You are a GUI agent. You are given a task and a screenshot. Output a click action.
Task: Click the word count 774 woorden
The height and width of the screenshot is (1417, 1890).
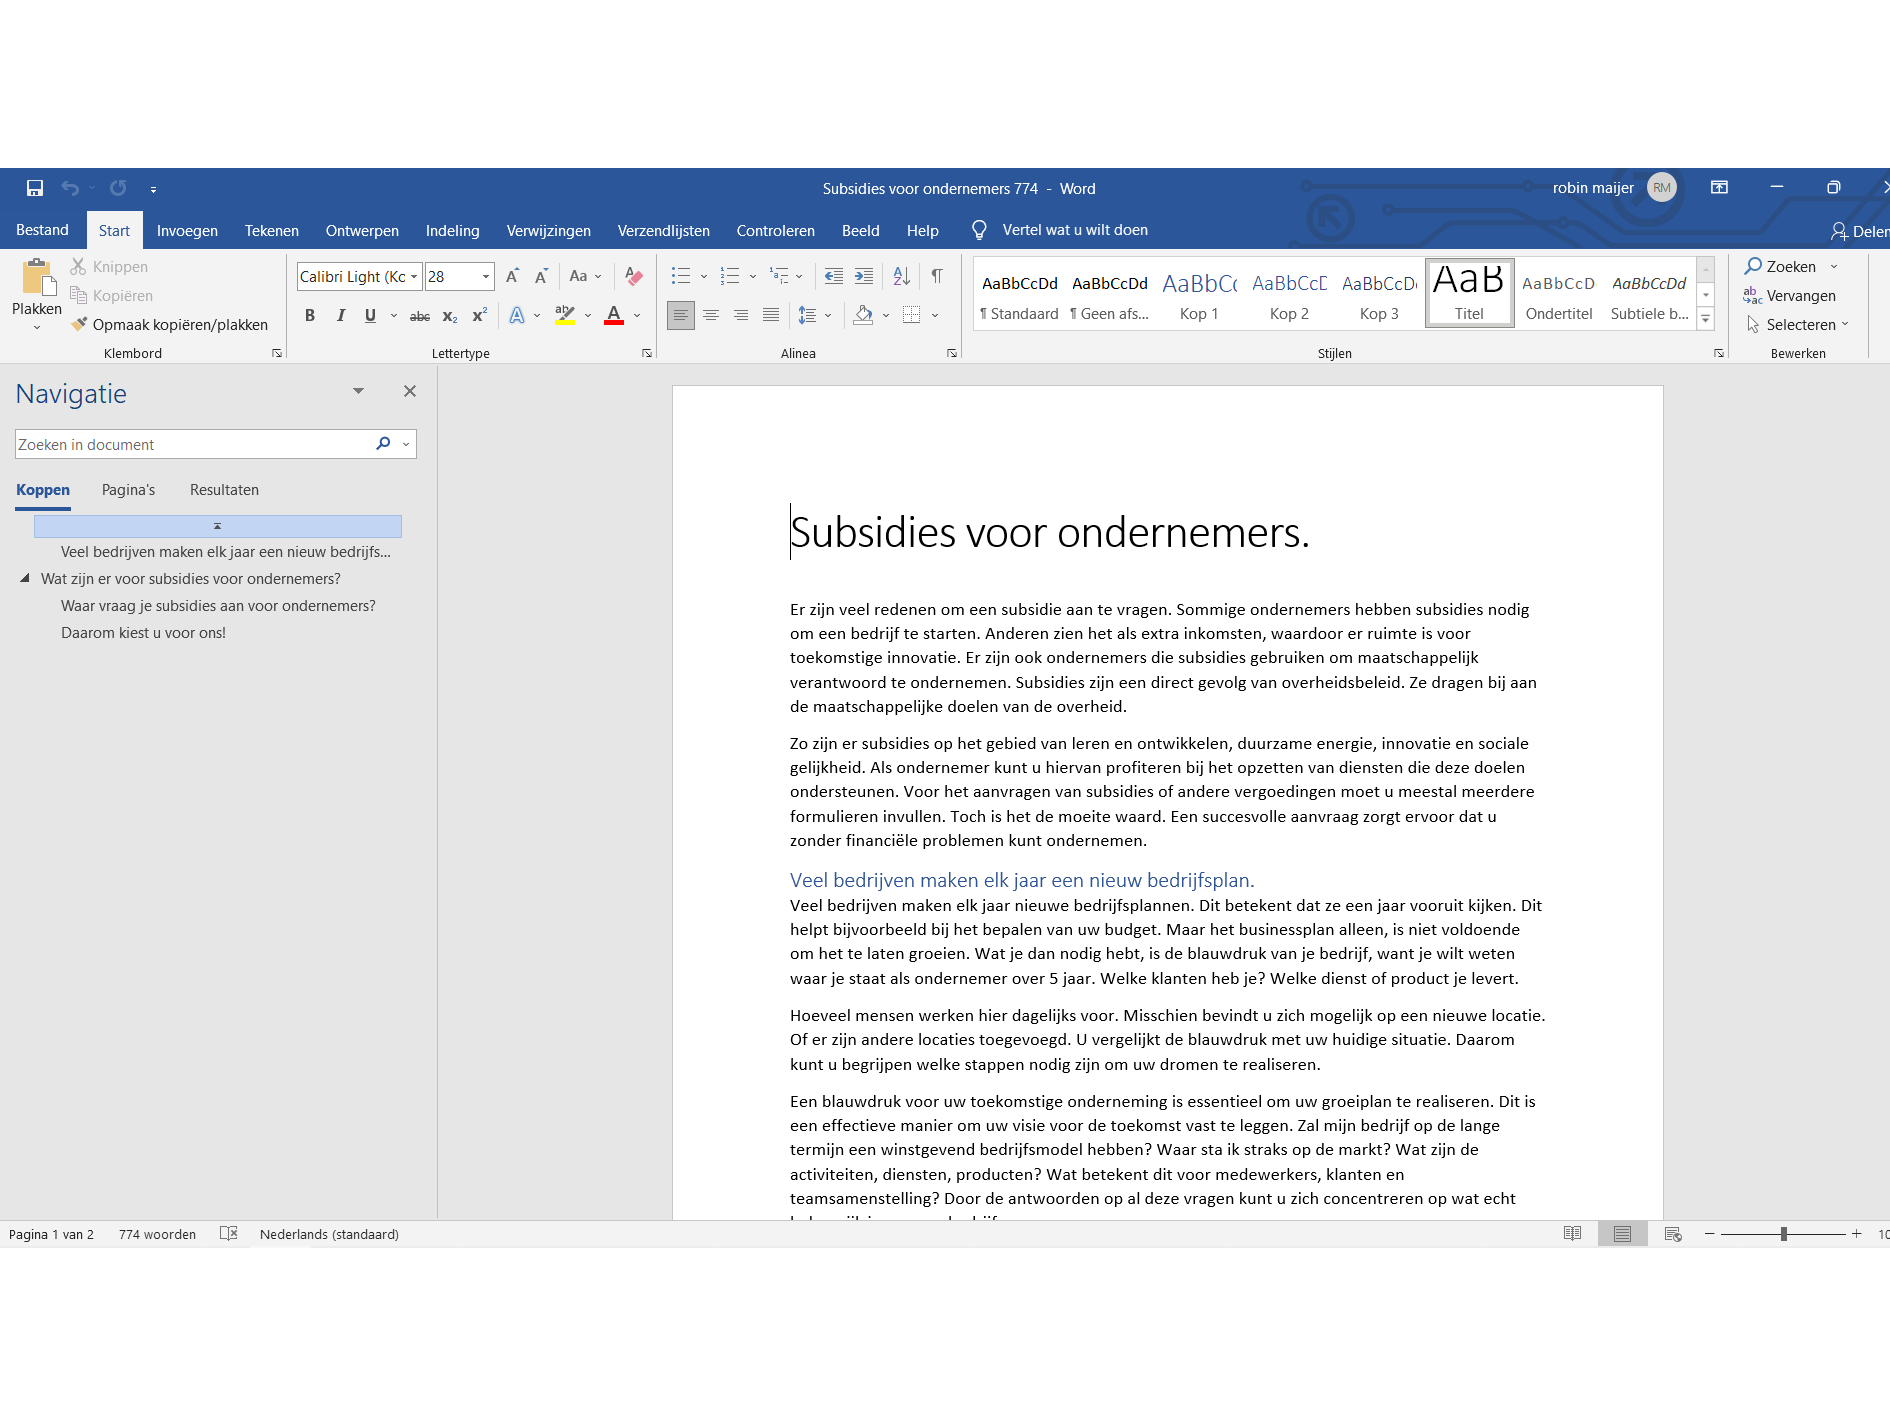[157, 1234]
